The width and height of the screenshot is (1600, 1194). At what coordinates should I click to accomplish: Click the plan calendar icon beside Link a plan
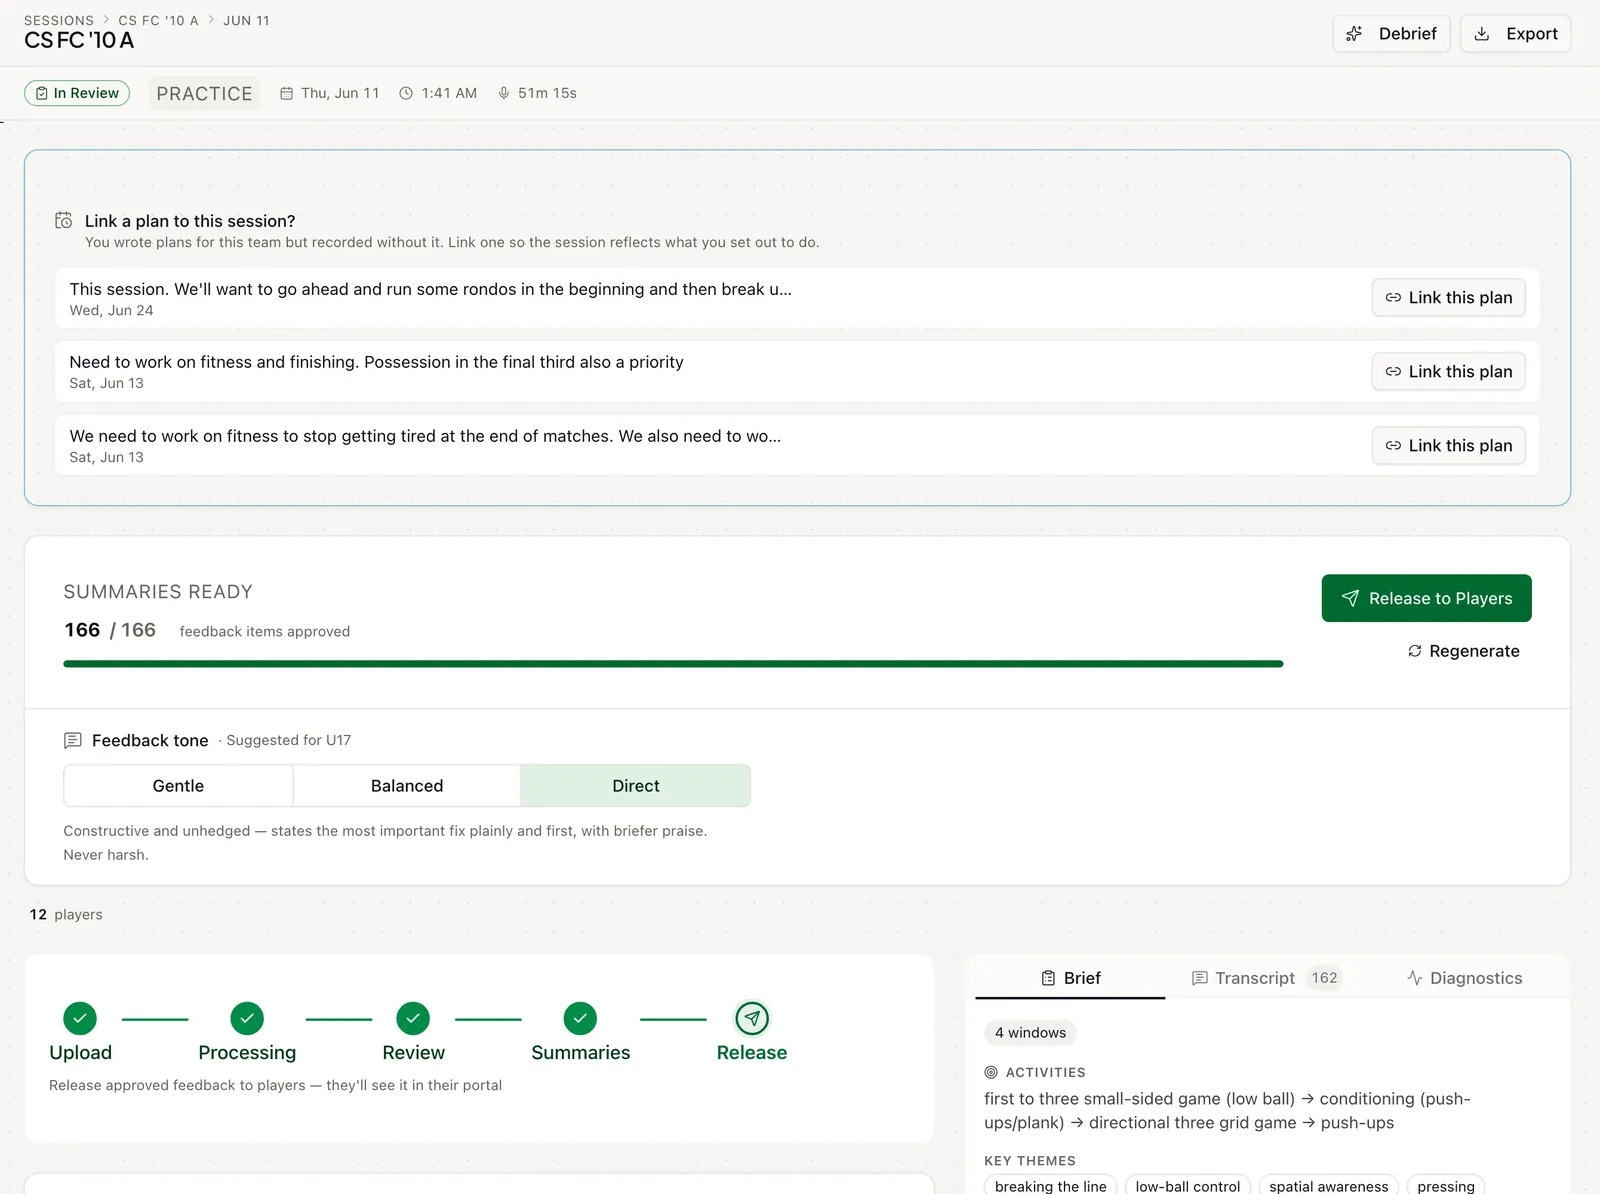(64, 220)
